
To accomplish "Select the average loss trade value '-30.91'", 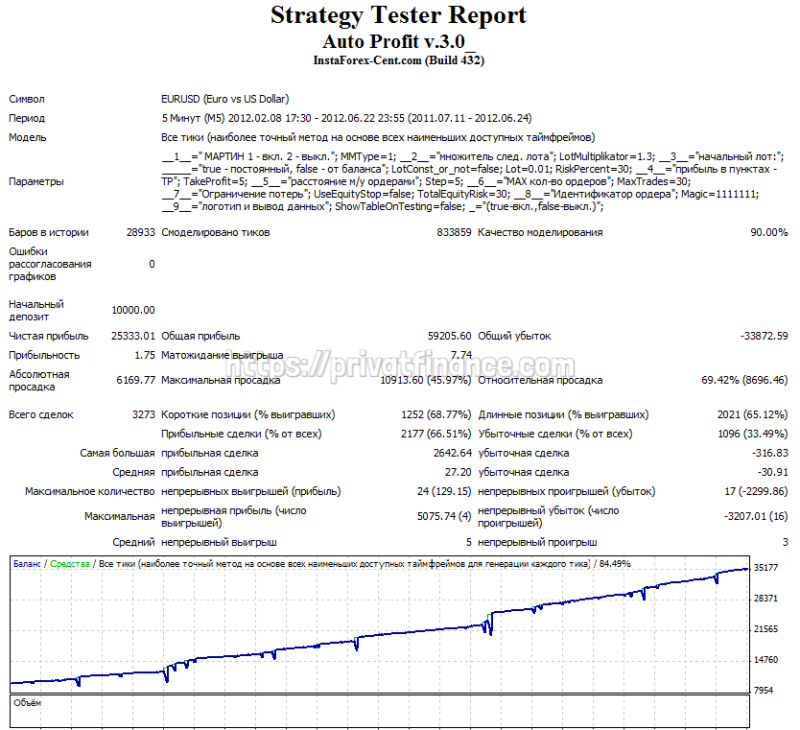I will pyautogui.click(x=772, y=472).
